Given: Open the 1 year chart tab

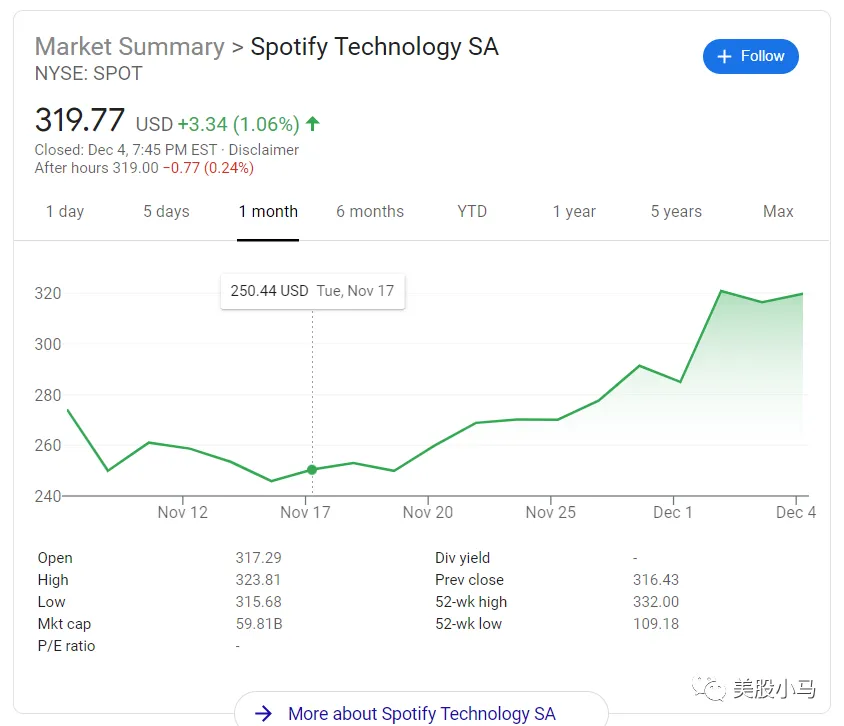Looking at the screenshot, I should click(574, 212).
